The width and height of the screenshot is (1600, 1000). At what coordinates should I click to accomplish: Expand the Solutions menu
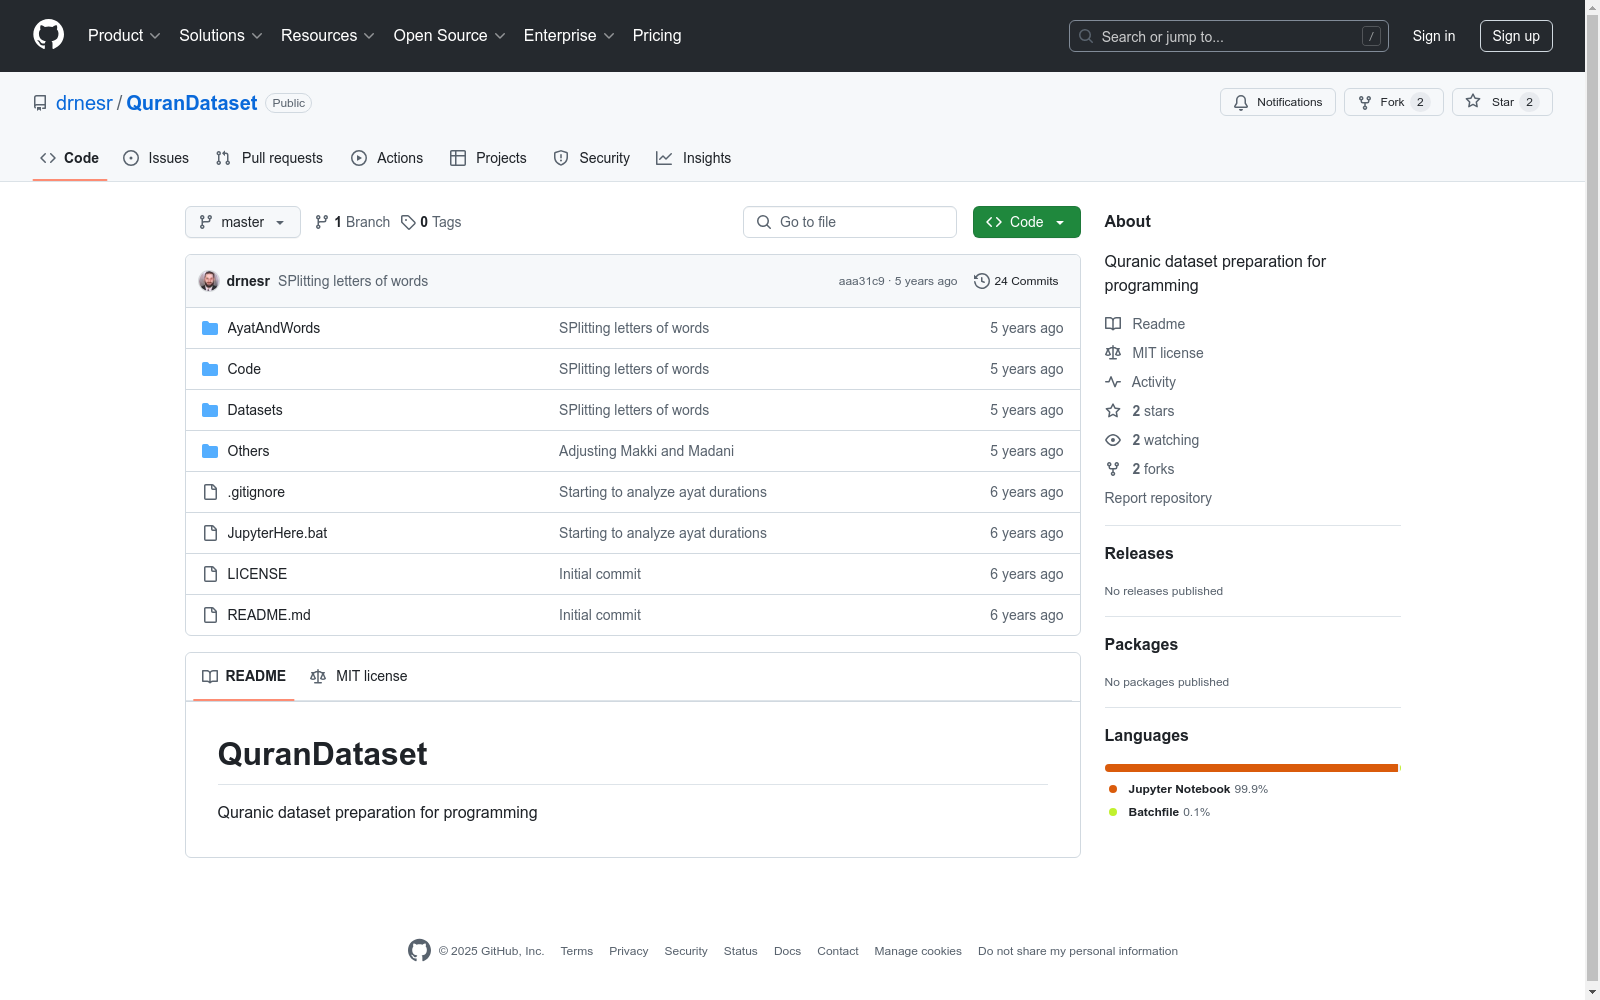pyautogui.click(x=221, y=36)
